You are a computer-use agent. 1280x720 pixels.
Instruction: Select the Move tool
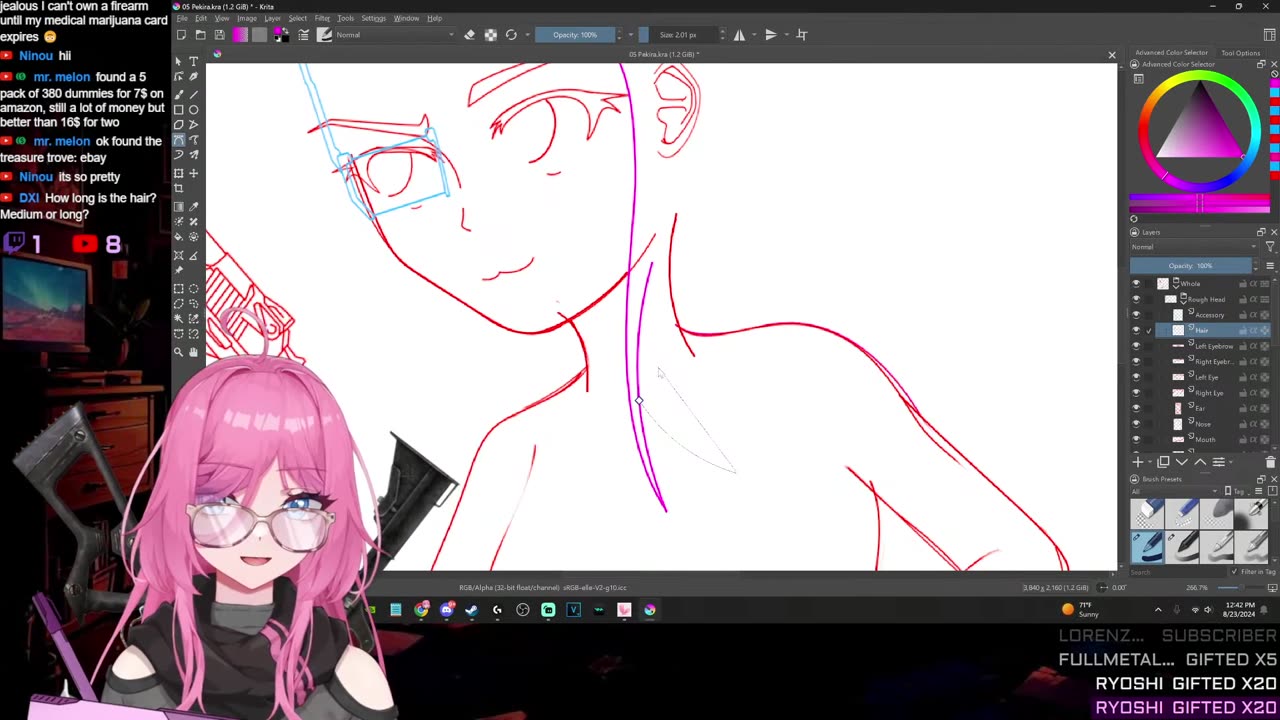pyautogui.click(x=194, y=173)
